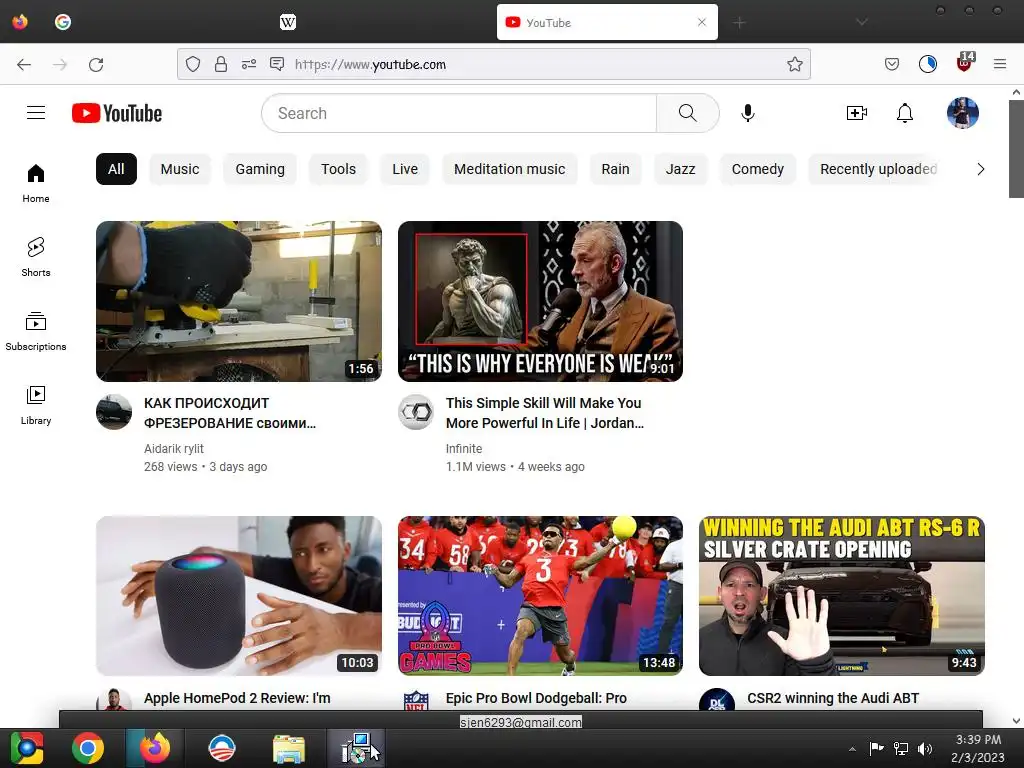Viewport: 1024px width, 768px height.
Task: Open Subscriptions in the sidebar
Action: click(x=36, y=332)
